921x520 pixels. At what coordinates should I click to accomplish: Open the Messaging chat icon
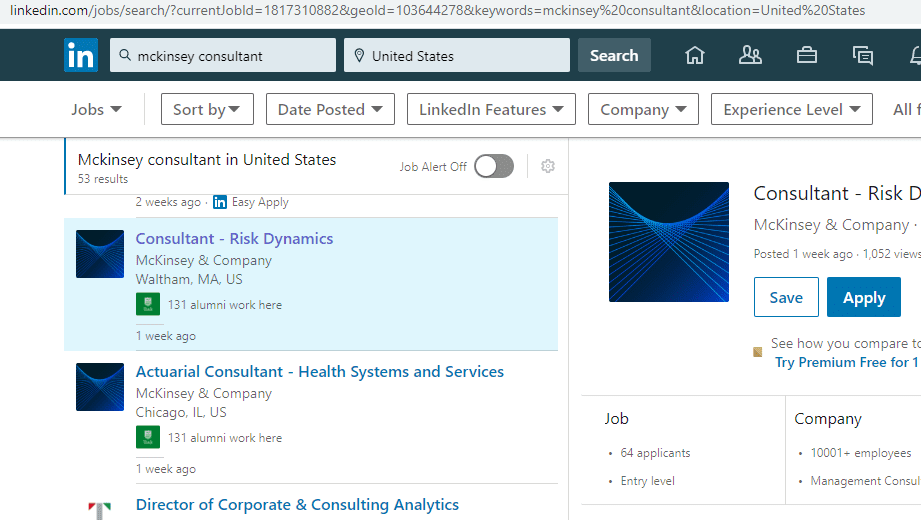862,56
